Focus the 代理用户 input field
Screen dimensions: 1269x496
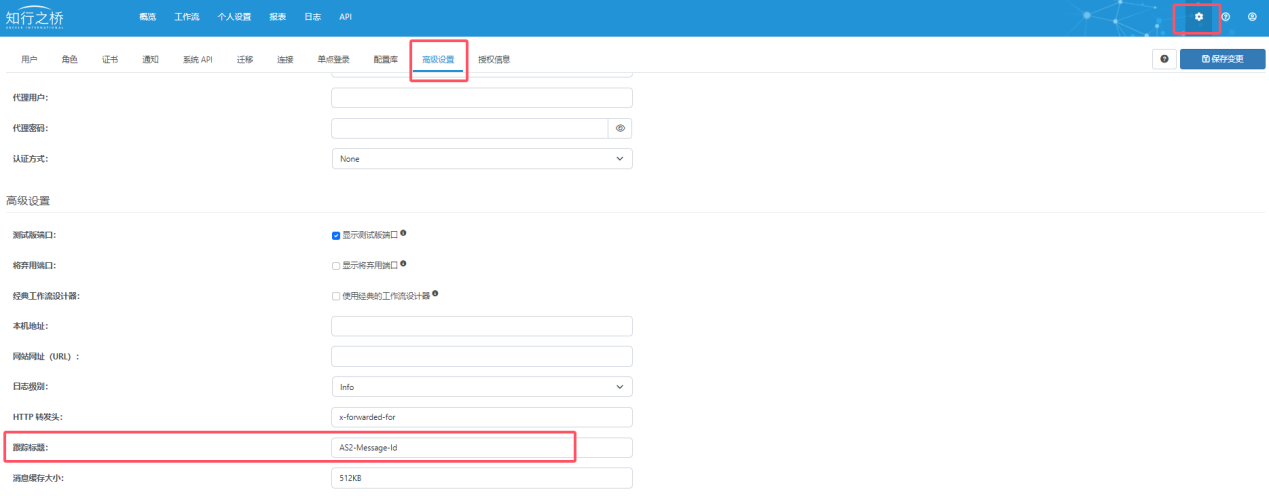click(x=481, y=98)
